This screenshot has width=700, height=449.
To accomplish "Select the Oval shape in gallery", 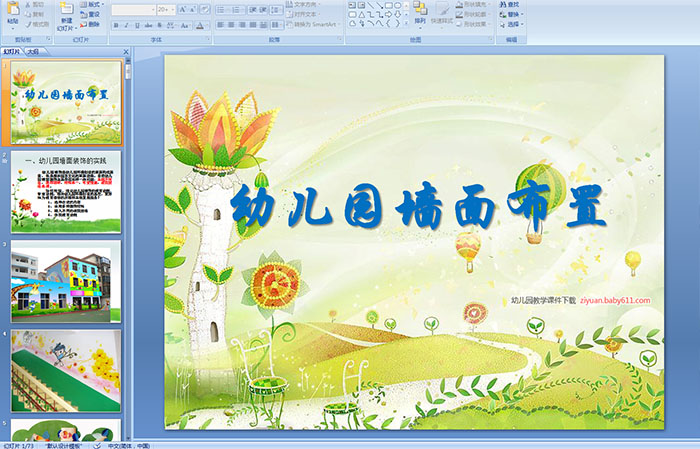I will point(397,5).
